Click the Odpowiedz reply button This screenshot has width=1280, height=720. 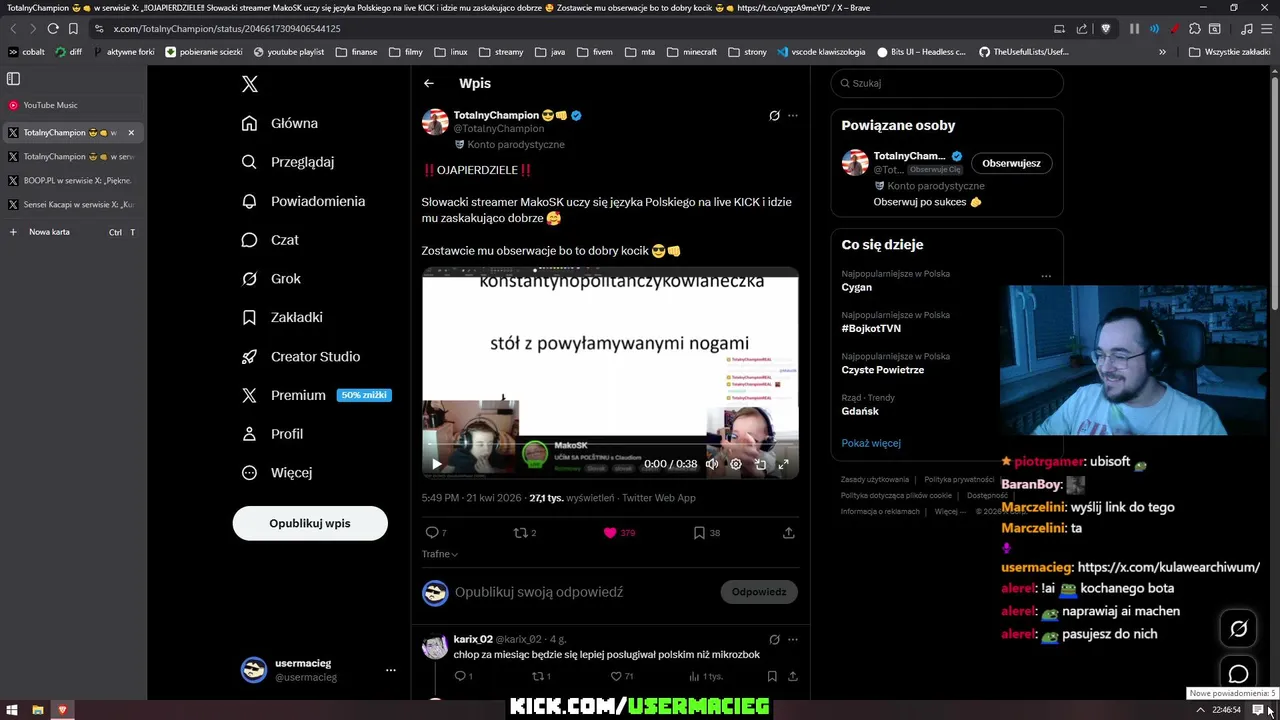point(759,592)
